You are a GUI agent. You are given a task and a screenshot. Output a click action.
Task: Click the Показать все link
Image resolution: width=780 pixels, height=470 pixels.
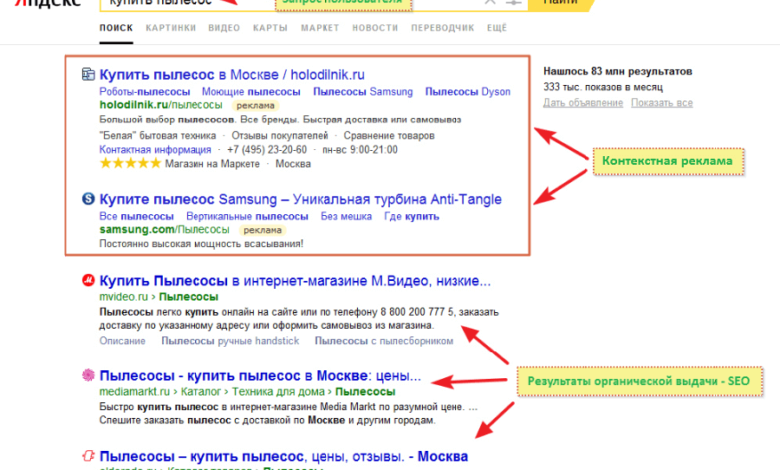tap(662, 103)
